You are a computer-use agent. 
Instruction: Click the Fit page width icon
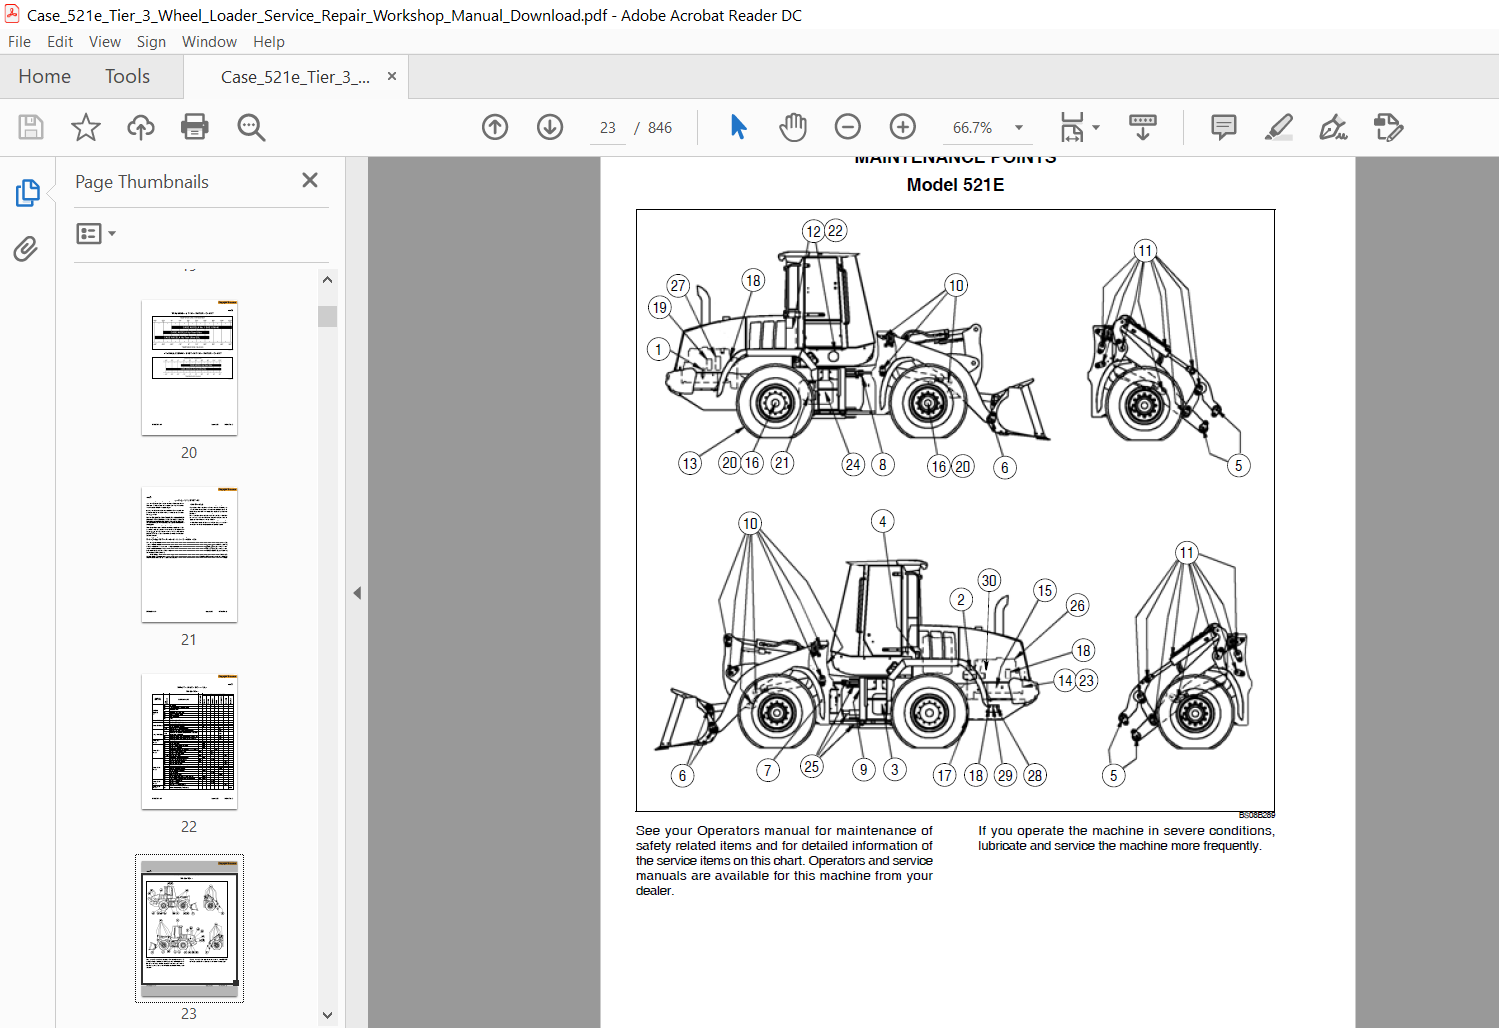tap(1072, 127)
